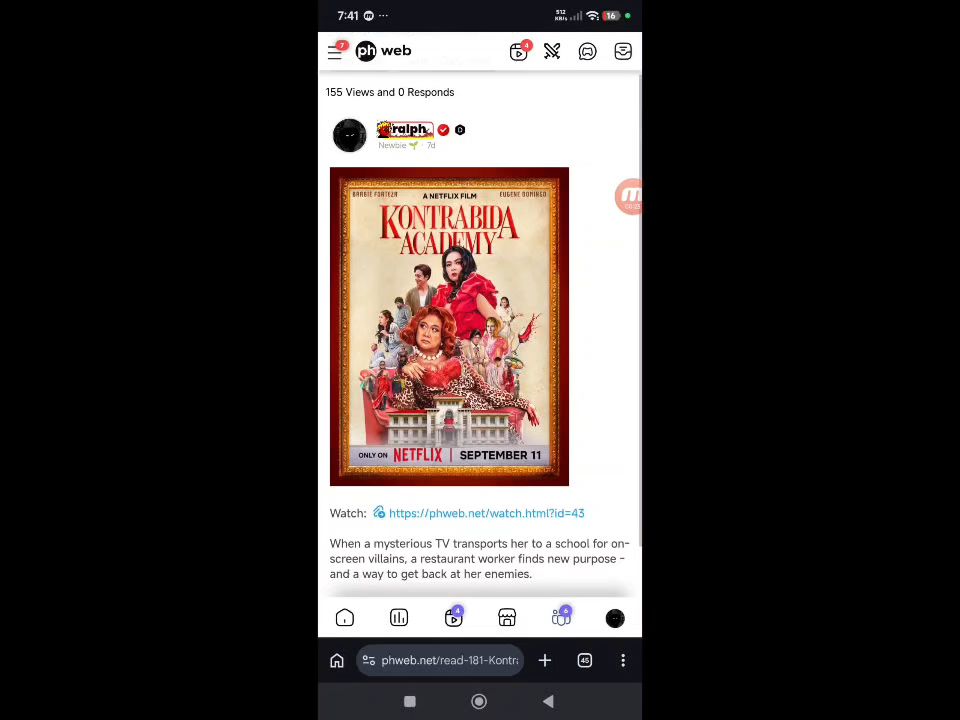Go to Home in the bottom navigation
960x720 pixels.
pos(345,617)
